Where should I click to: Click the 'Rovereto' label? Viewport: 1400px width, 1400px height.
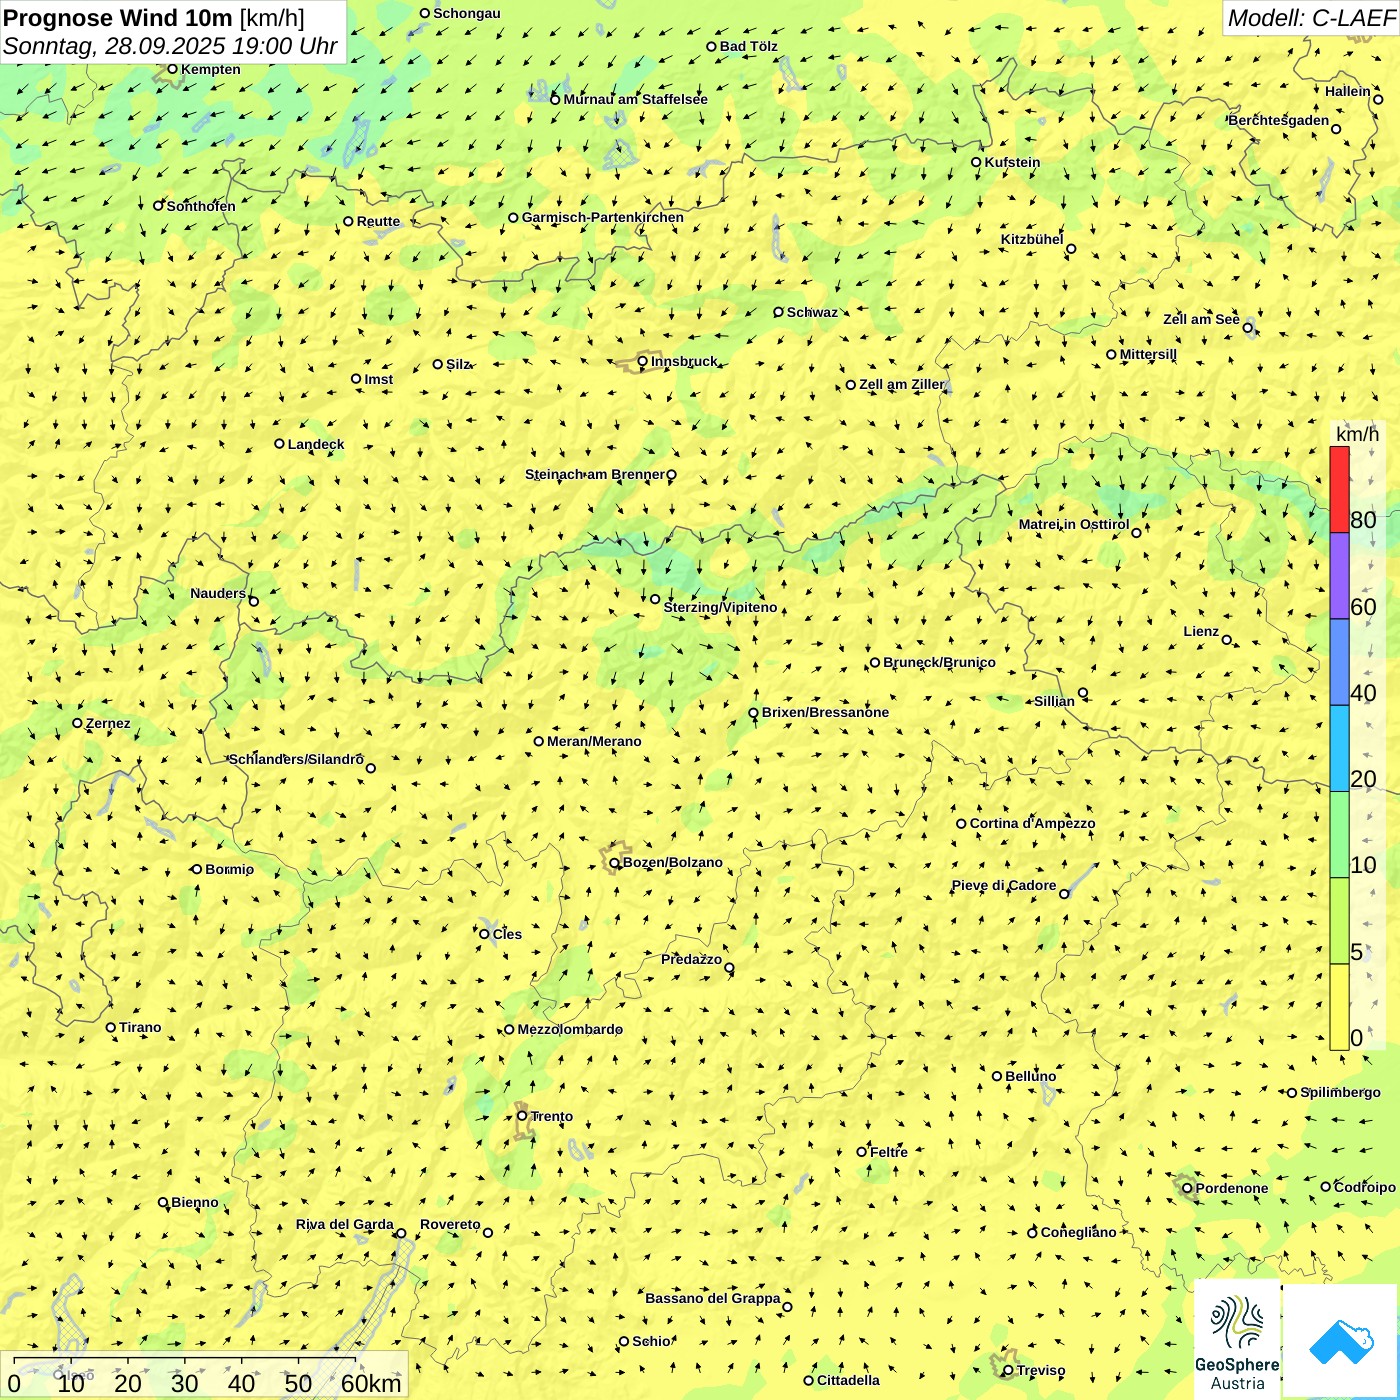click(450, 1224)
